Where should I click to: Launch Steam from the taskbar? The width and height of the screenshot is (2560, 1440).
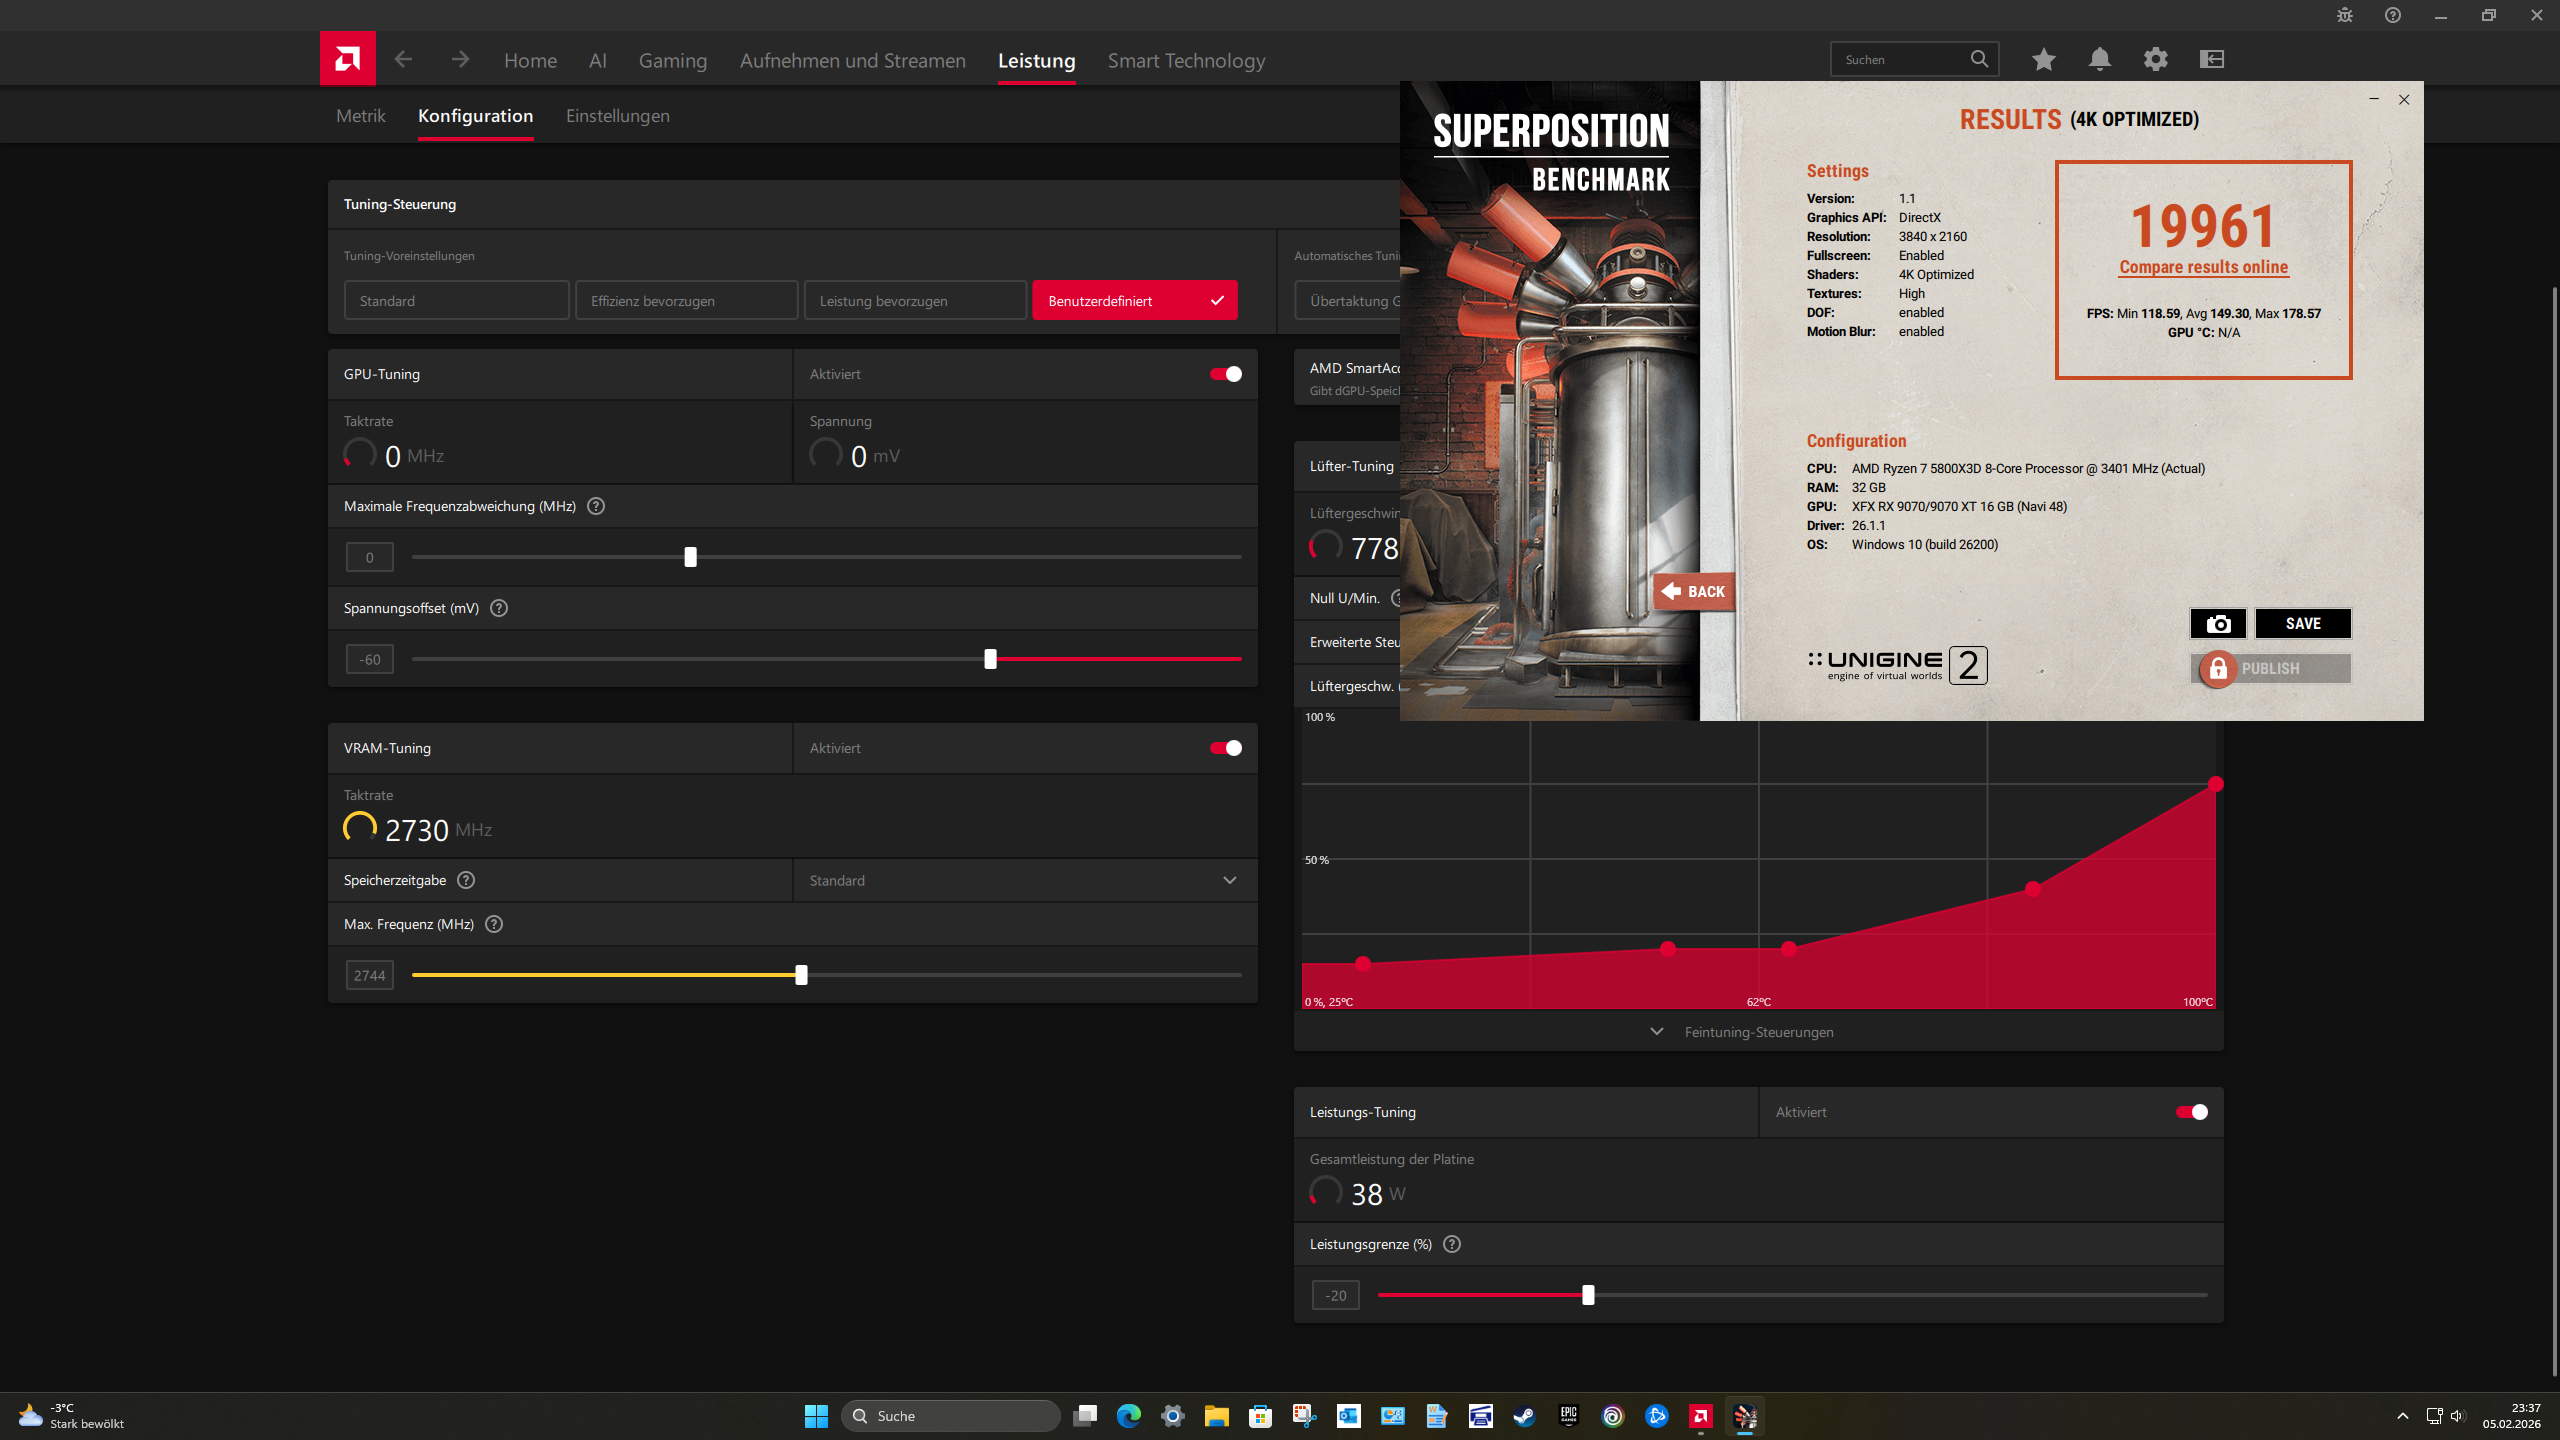(1524, 1416)
